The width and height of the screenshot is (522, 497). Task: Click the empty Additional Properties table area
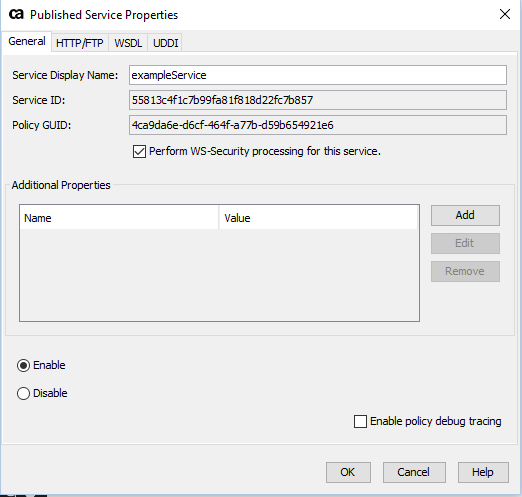[219, 275]
